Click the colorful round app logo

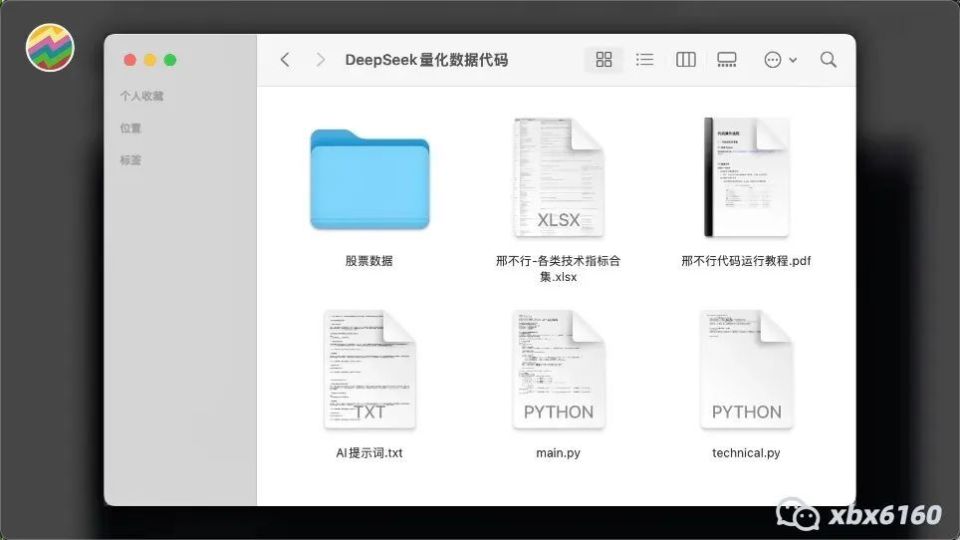(50, 48)
